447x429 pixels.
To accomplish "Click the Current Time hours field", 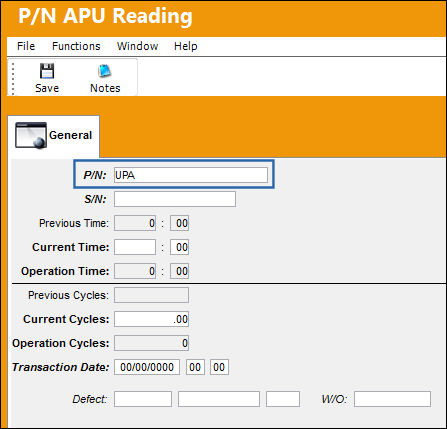I will tap(135, 247).
